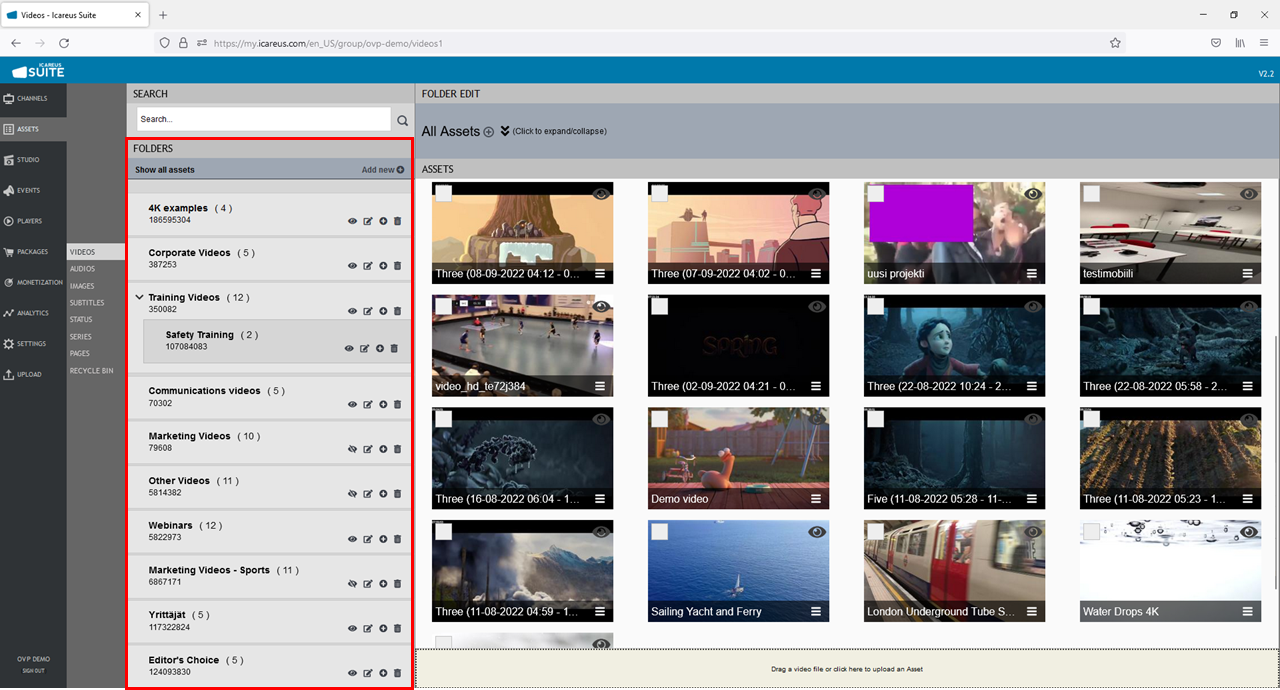Open the Water Drops 4K options menu
Viewport: 1280px width, 690px height.
pyautogui.click(x=1247, y=612)
